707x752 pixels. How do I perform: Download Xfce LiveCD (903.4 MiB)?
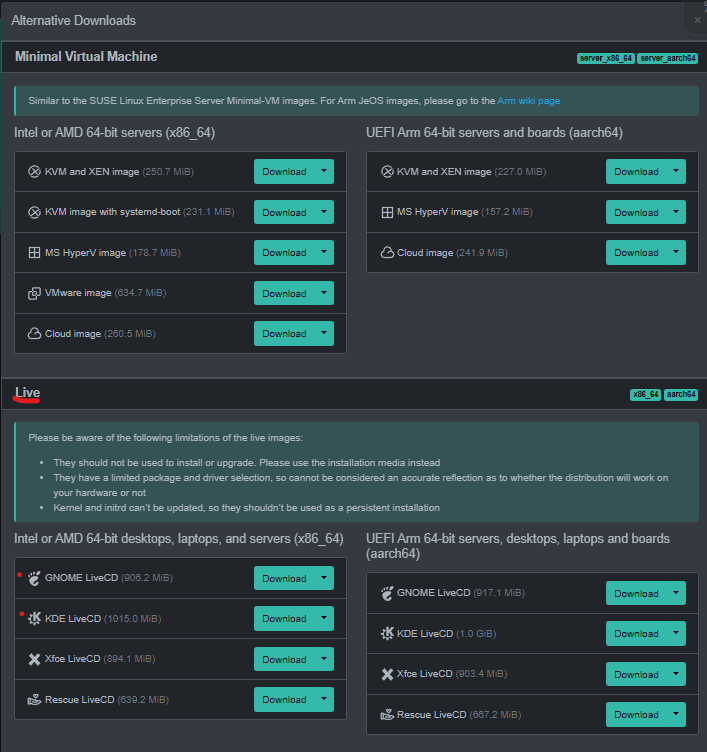pyautogui.click(x=636, y=674)
